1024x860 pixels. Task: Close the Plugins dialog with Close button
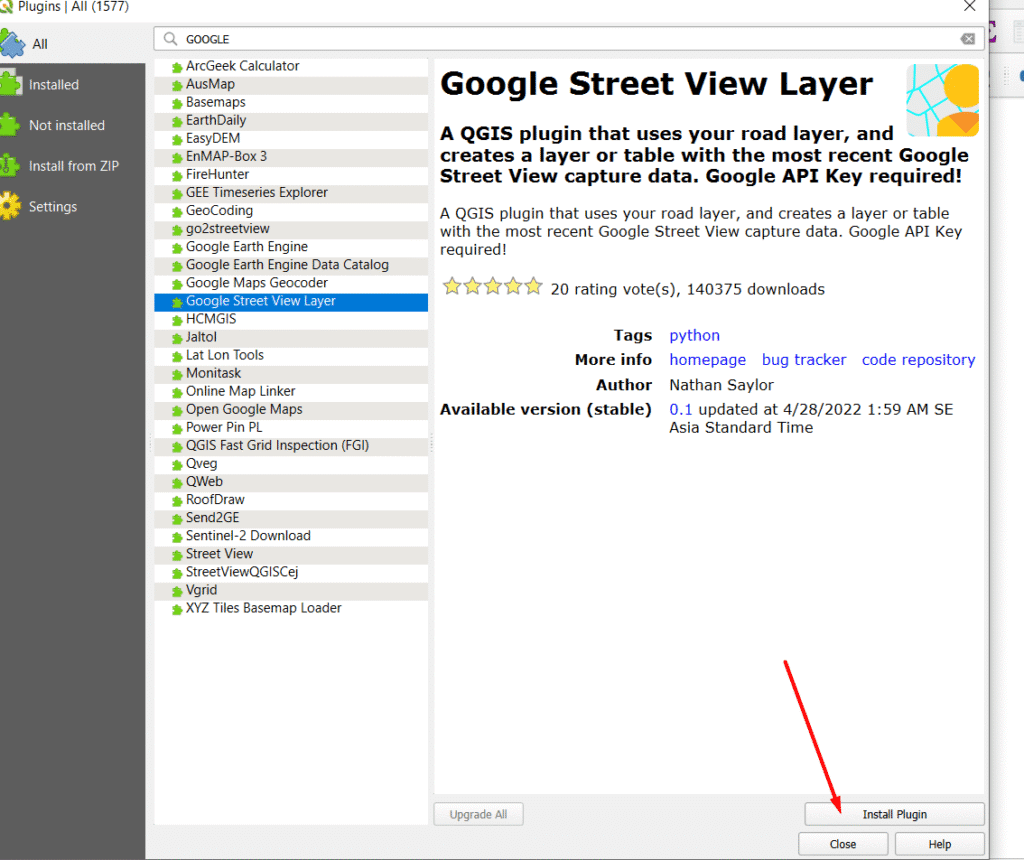click(x=842, y=844)
